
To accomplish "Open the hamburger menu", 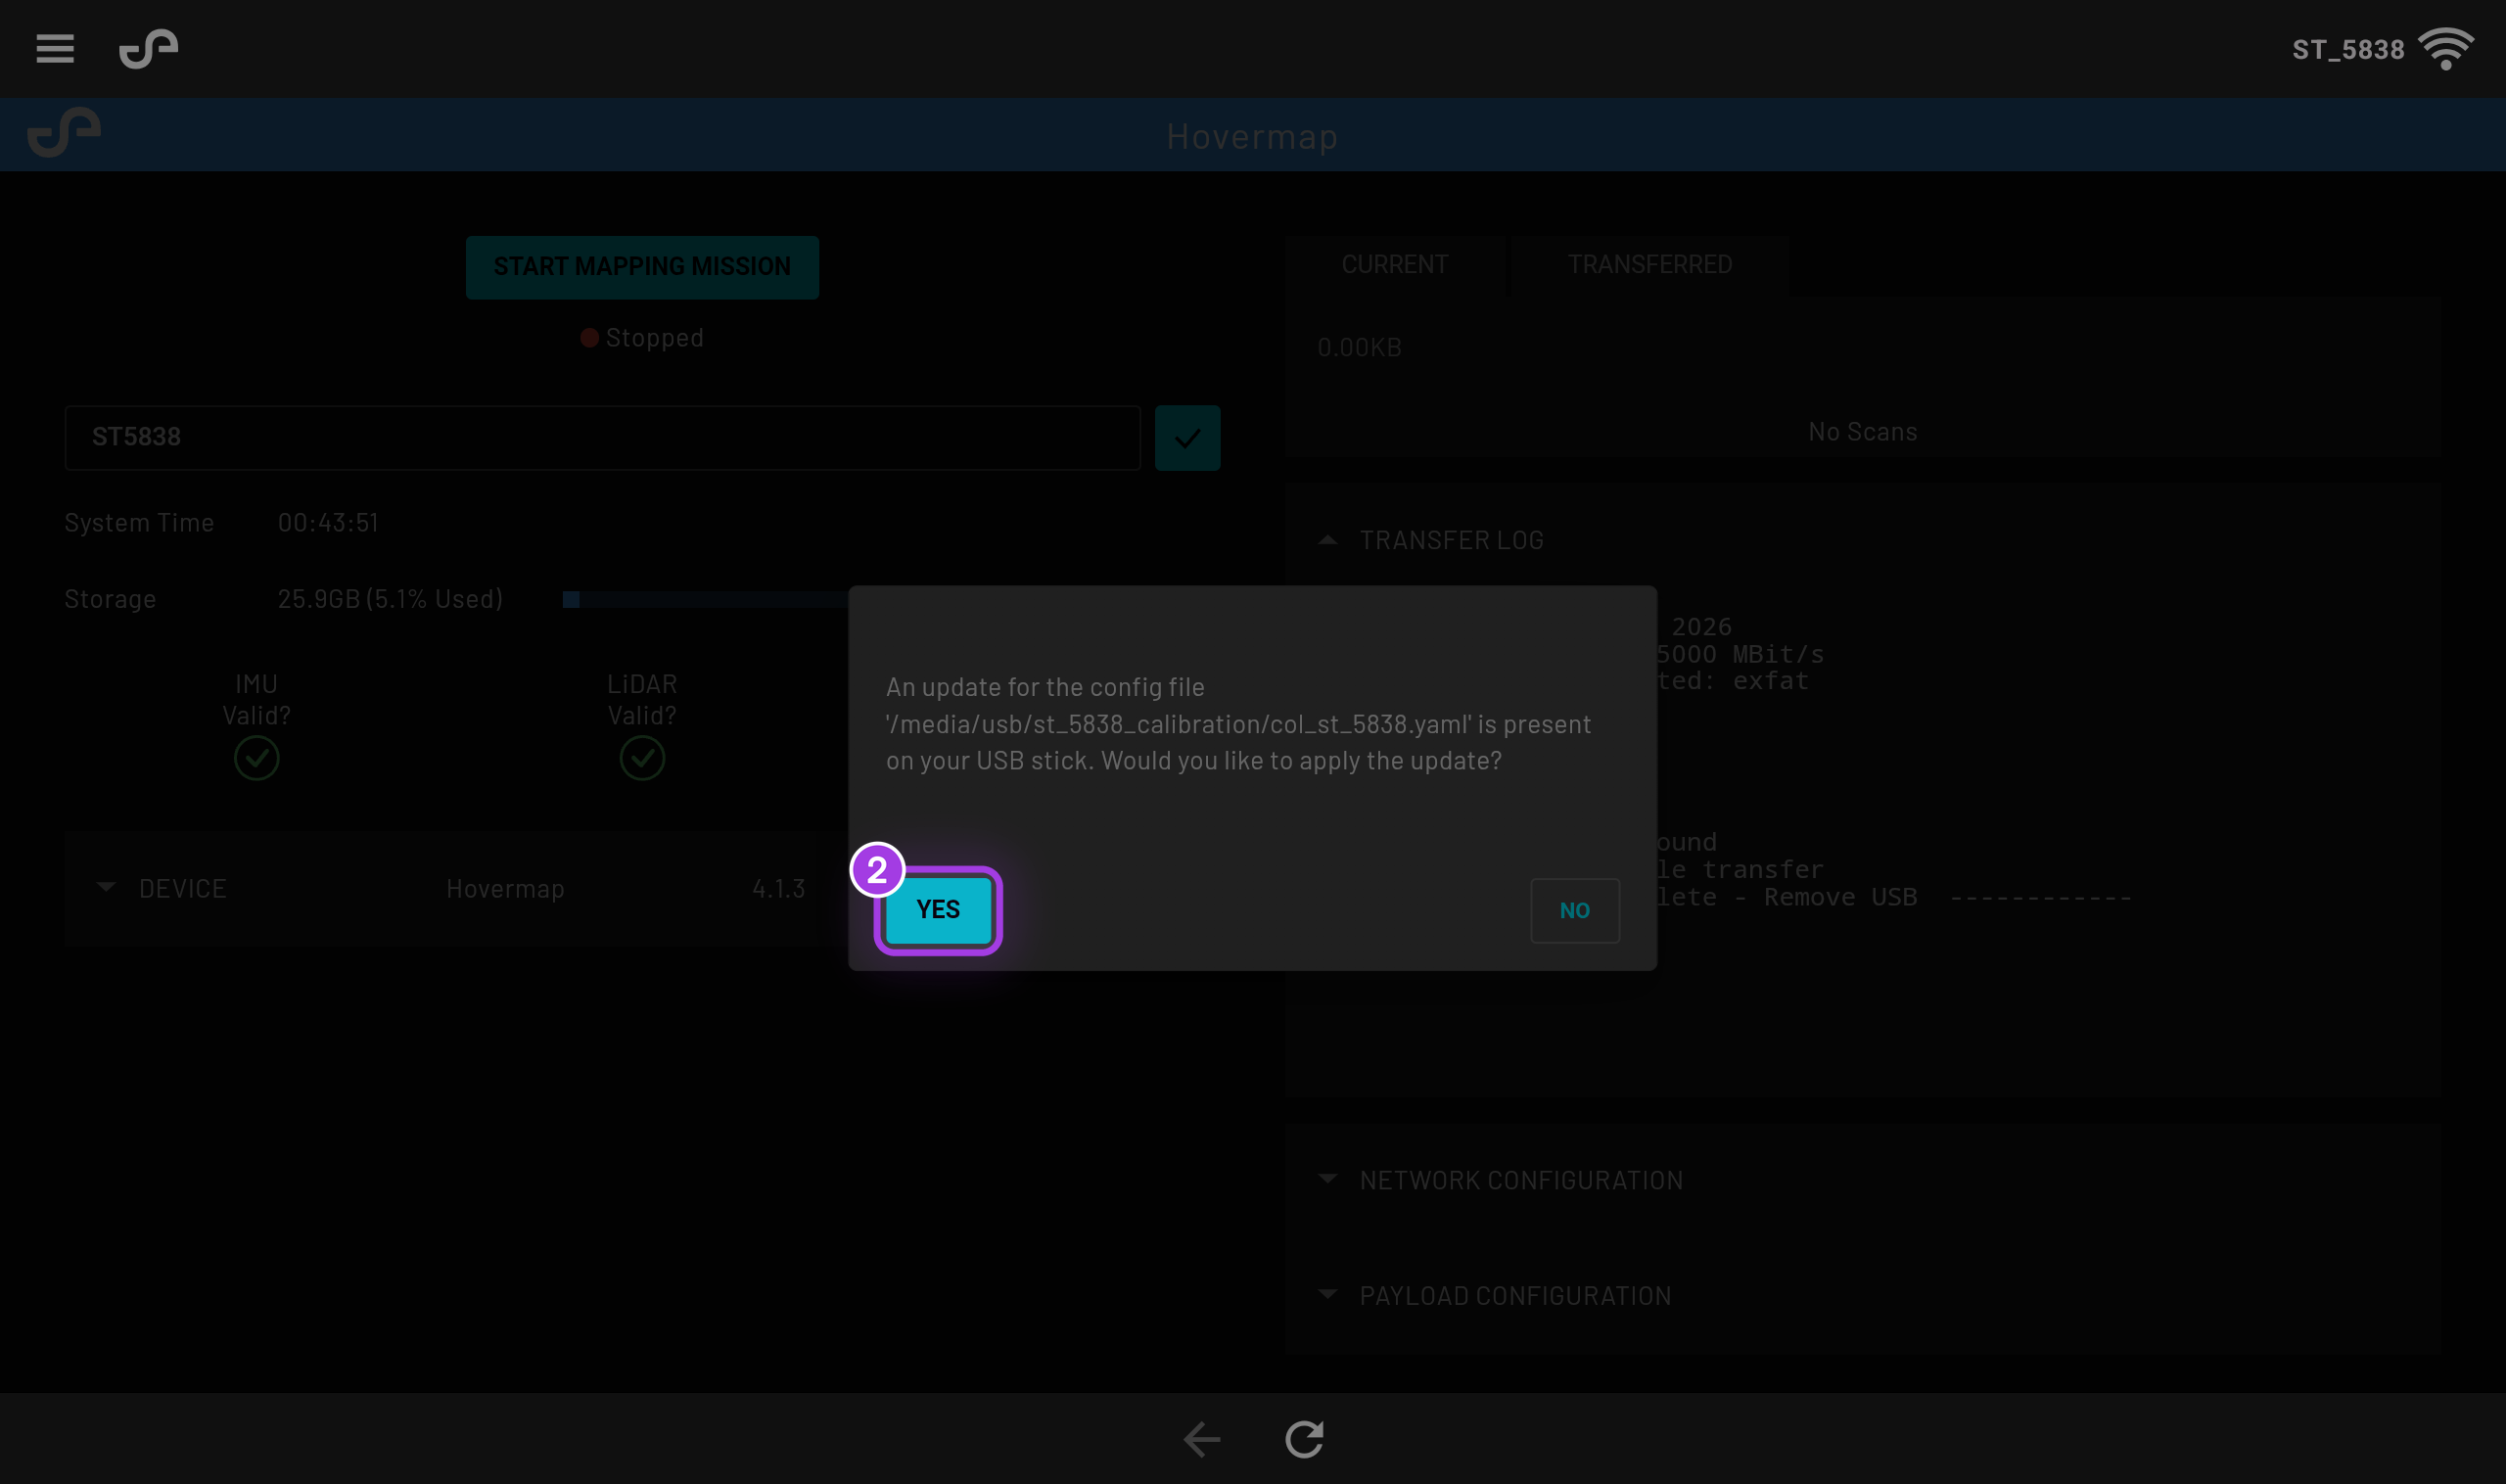I will point(55,48).
